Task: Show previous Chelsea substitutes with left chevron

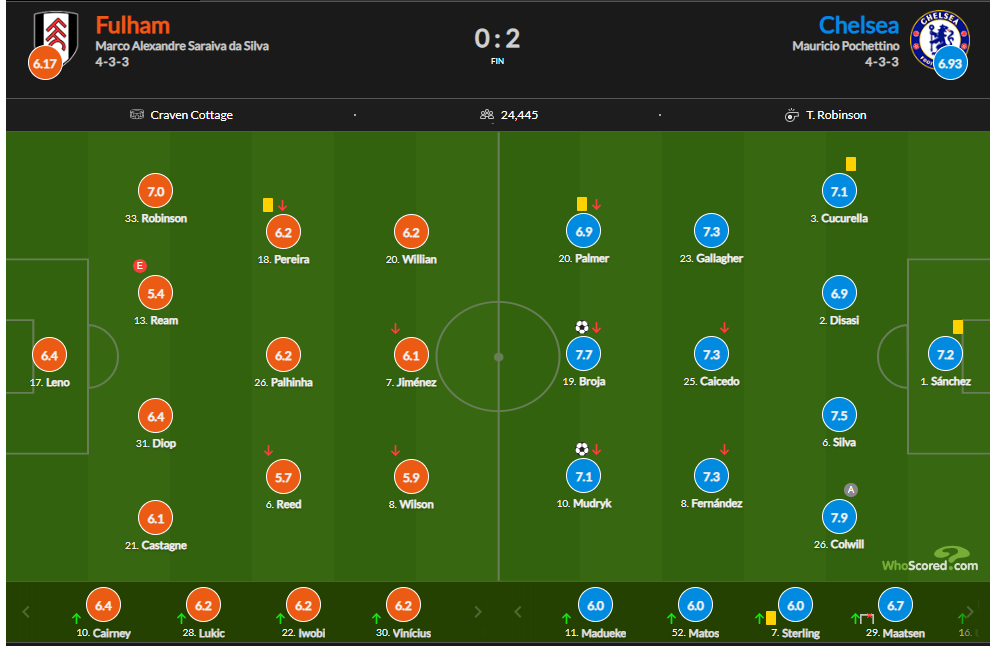Action: pos(518,611)
